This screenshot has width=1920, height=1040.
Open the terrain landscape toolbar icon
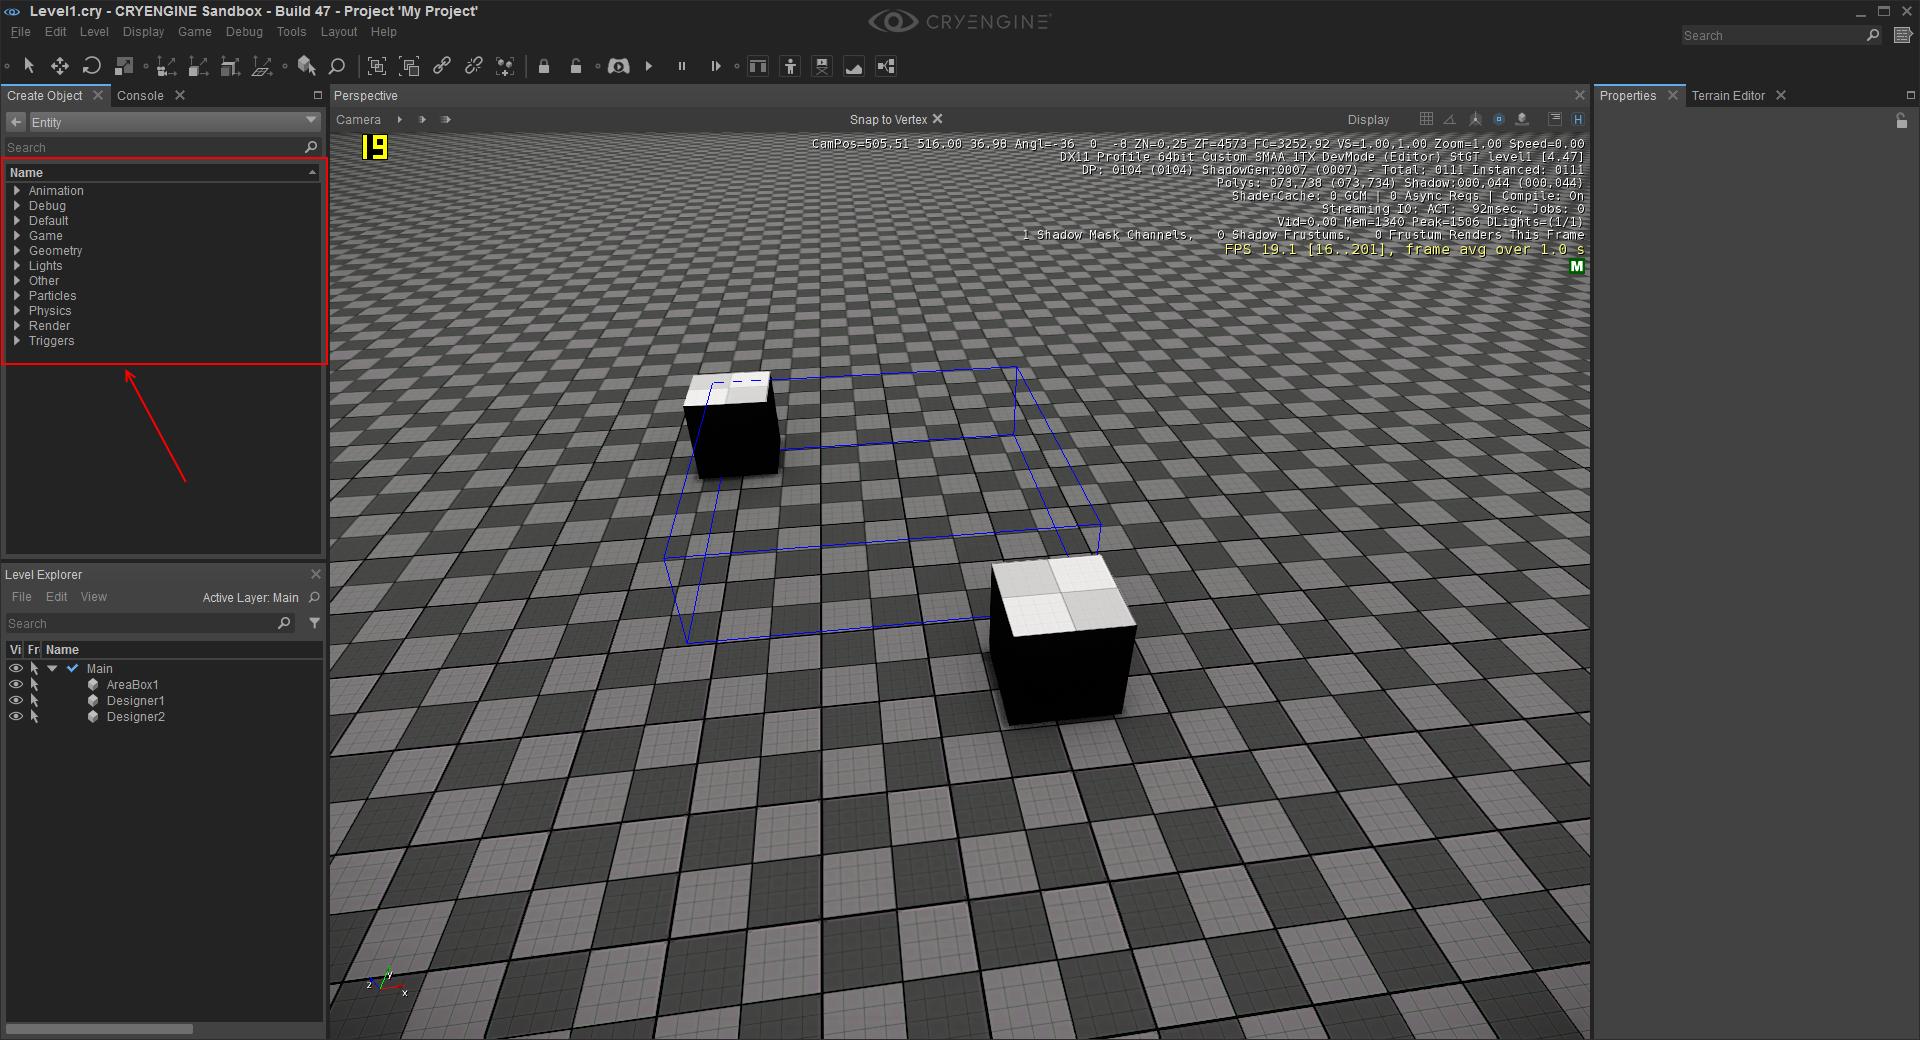[x=854, y=66]
